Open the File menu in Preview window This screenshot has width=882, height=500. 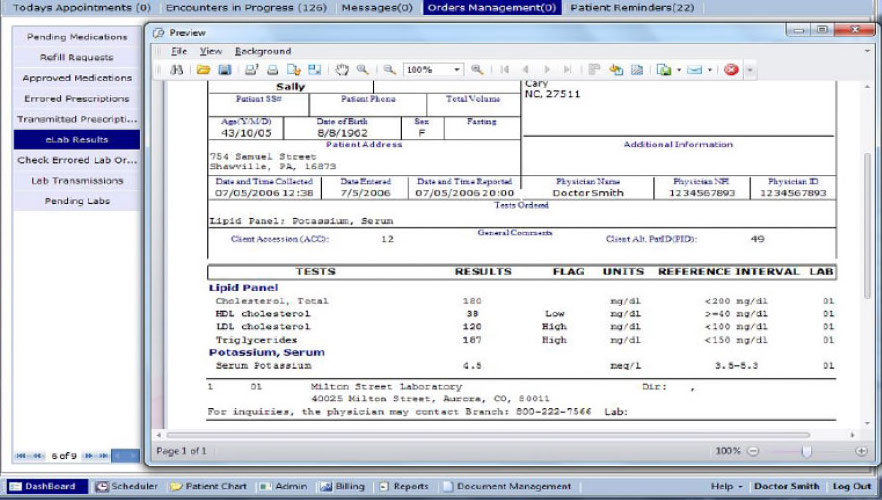pyautogui.click(x=179, y=51)
